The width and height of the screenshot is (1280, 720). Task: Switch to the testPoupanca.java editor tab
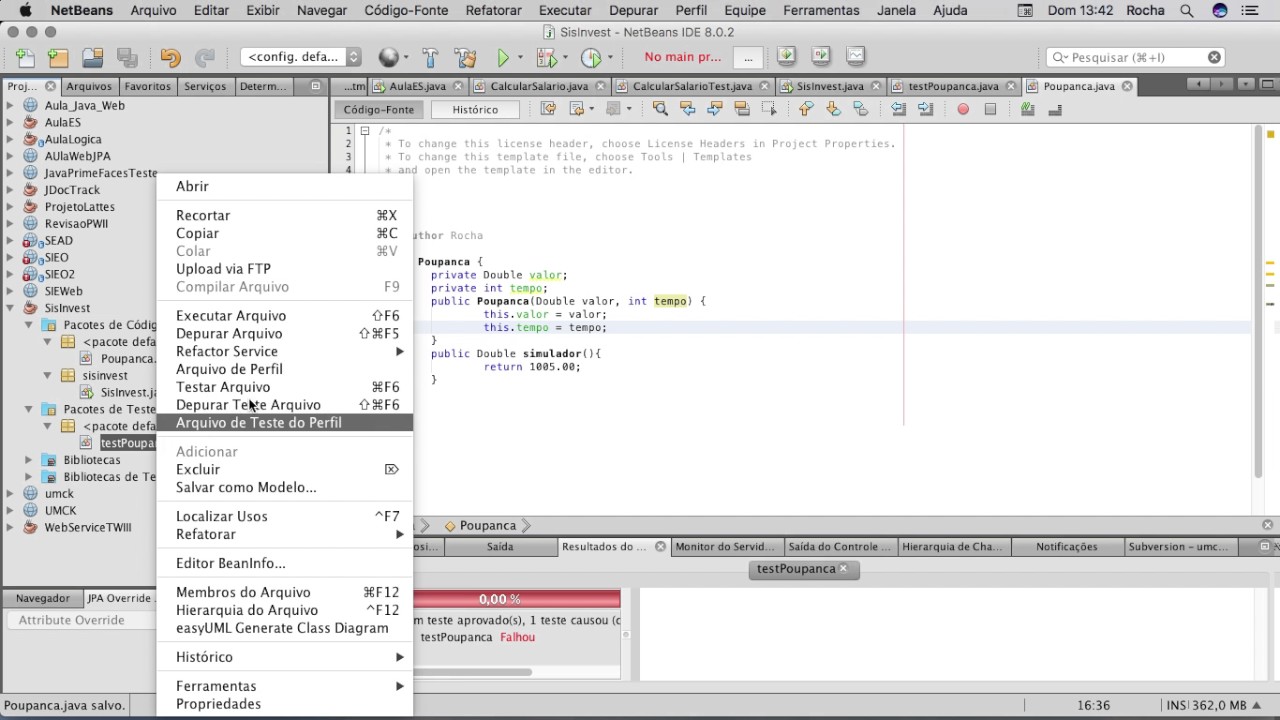(953, 87)
